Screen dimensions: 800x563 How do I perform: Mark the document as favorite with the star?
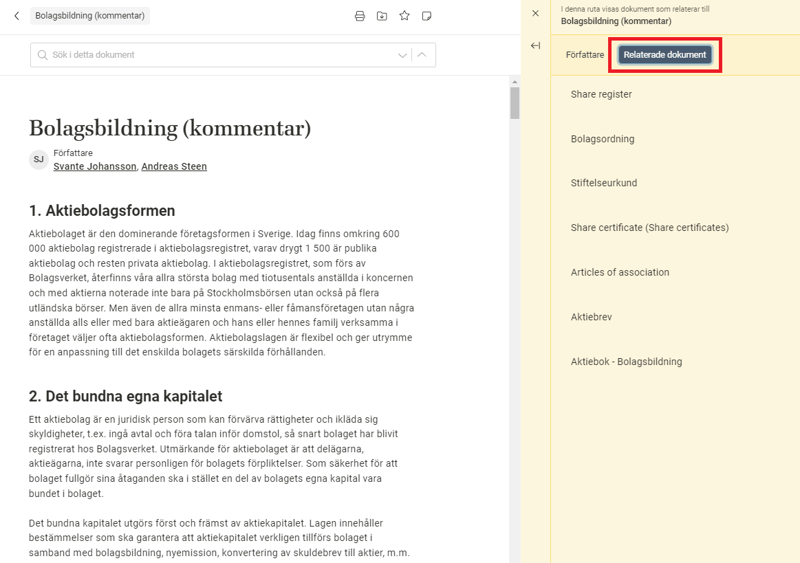pyautogui.click(x=404, y=16)
